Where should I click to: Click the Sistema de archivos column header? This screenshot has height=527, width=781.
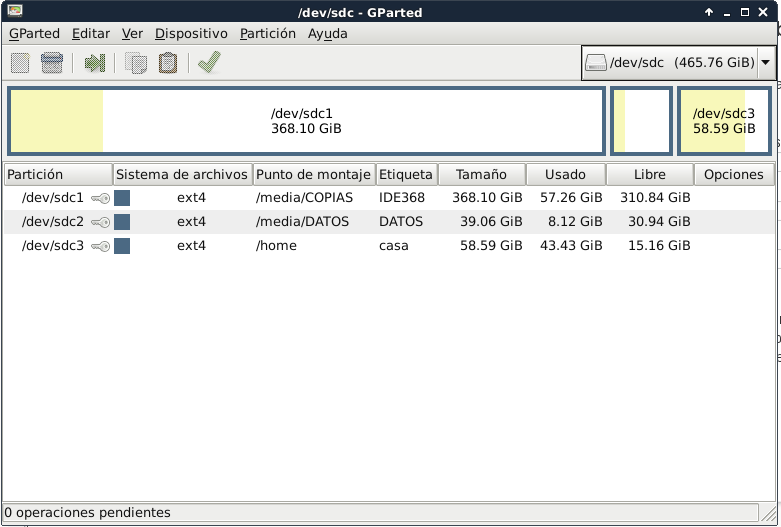[x=183, y=174]
